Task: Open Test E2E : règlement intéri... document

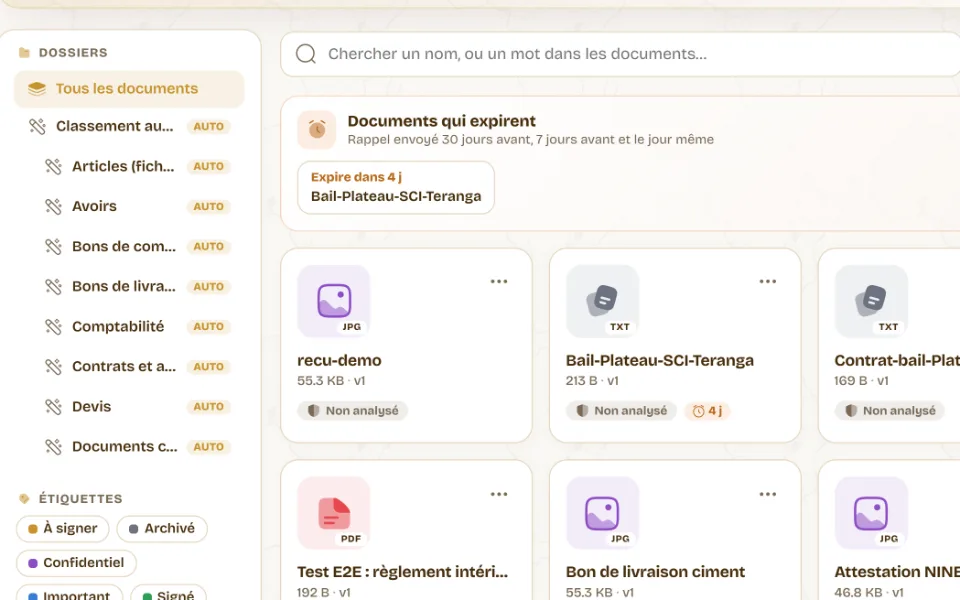Action: (x=402, y=572)
